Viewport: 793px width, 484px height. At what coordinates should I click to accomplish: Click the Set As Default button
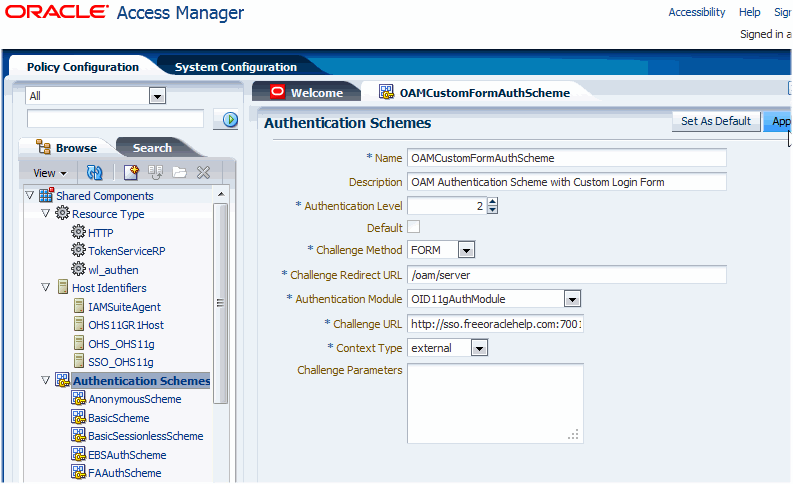[x=716, y=121]
